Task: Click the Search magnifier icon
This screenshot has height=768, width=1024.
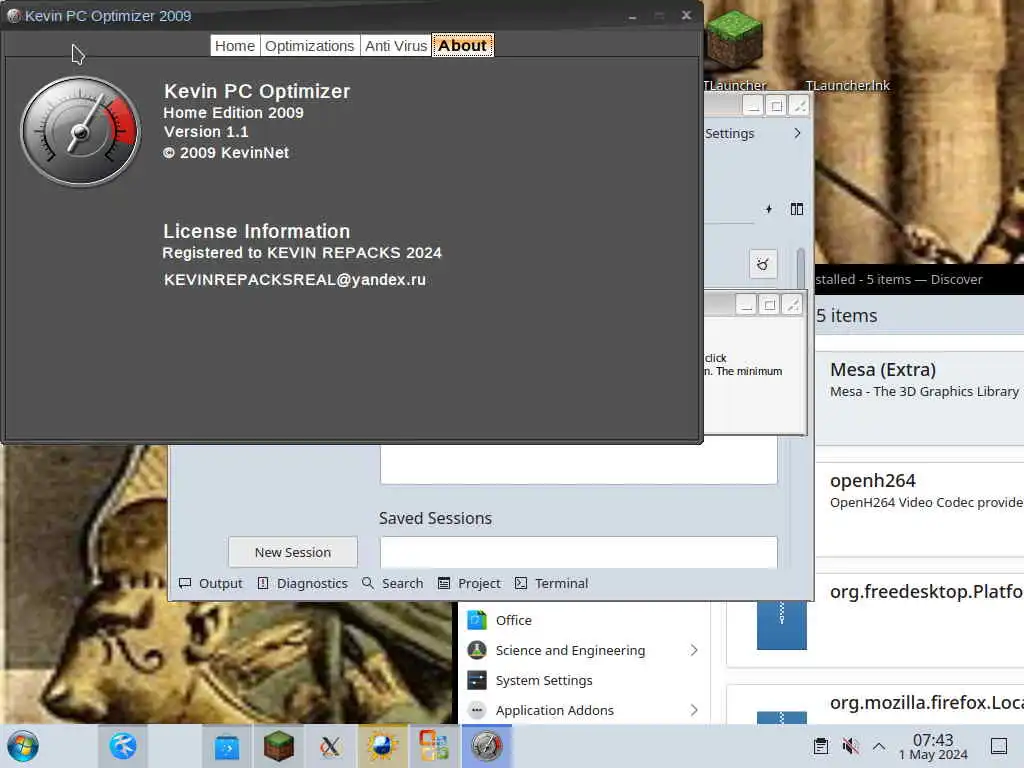Action: coord(368,583)
